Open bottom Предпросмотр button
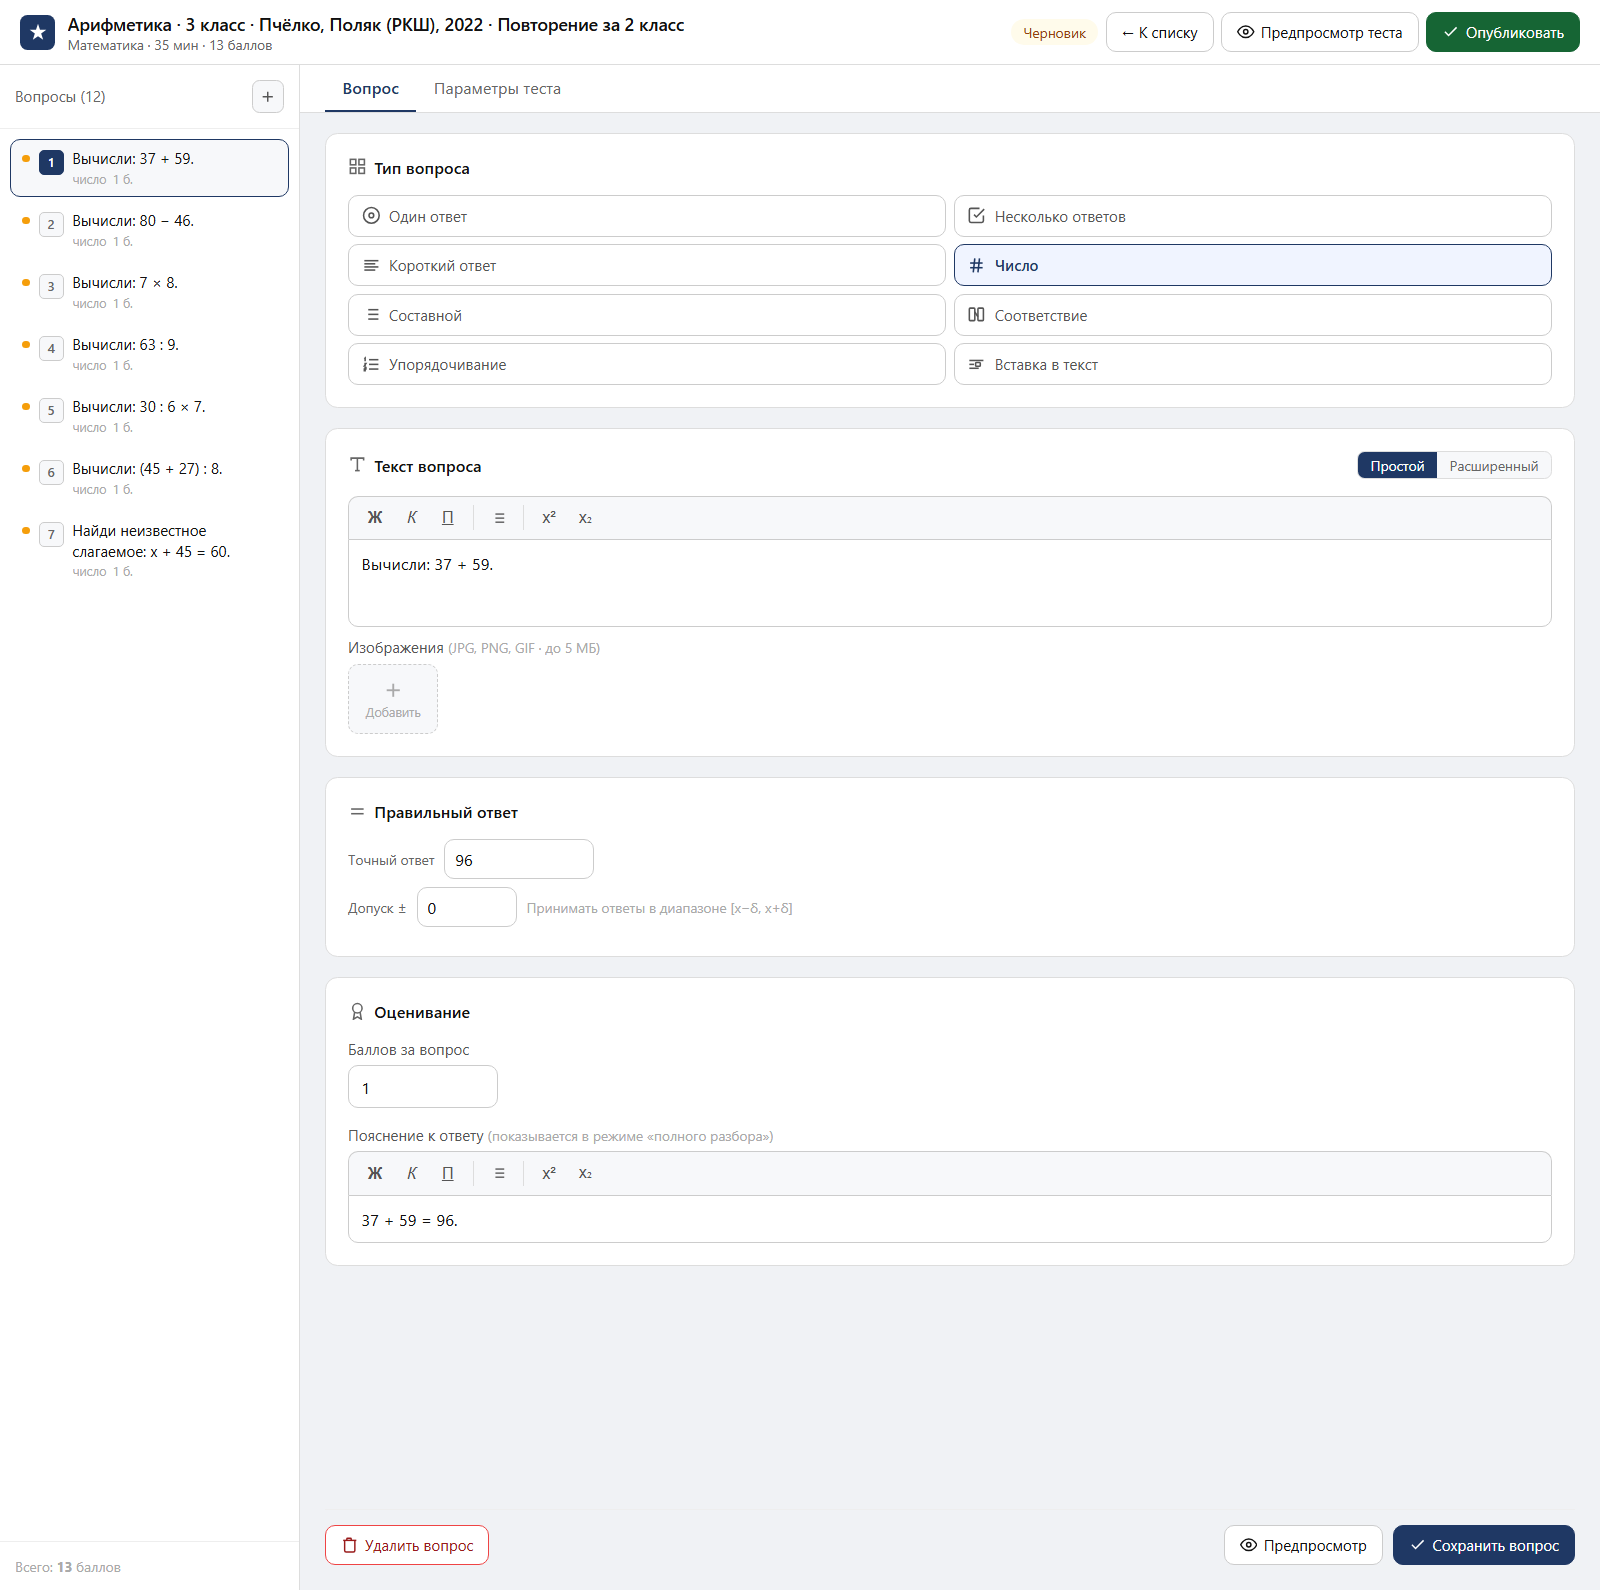This screenshot has height=1590, width=1600. click(1303, 1545)
